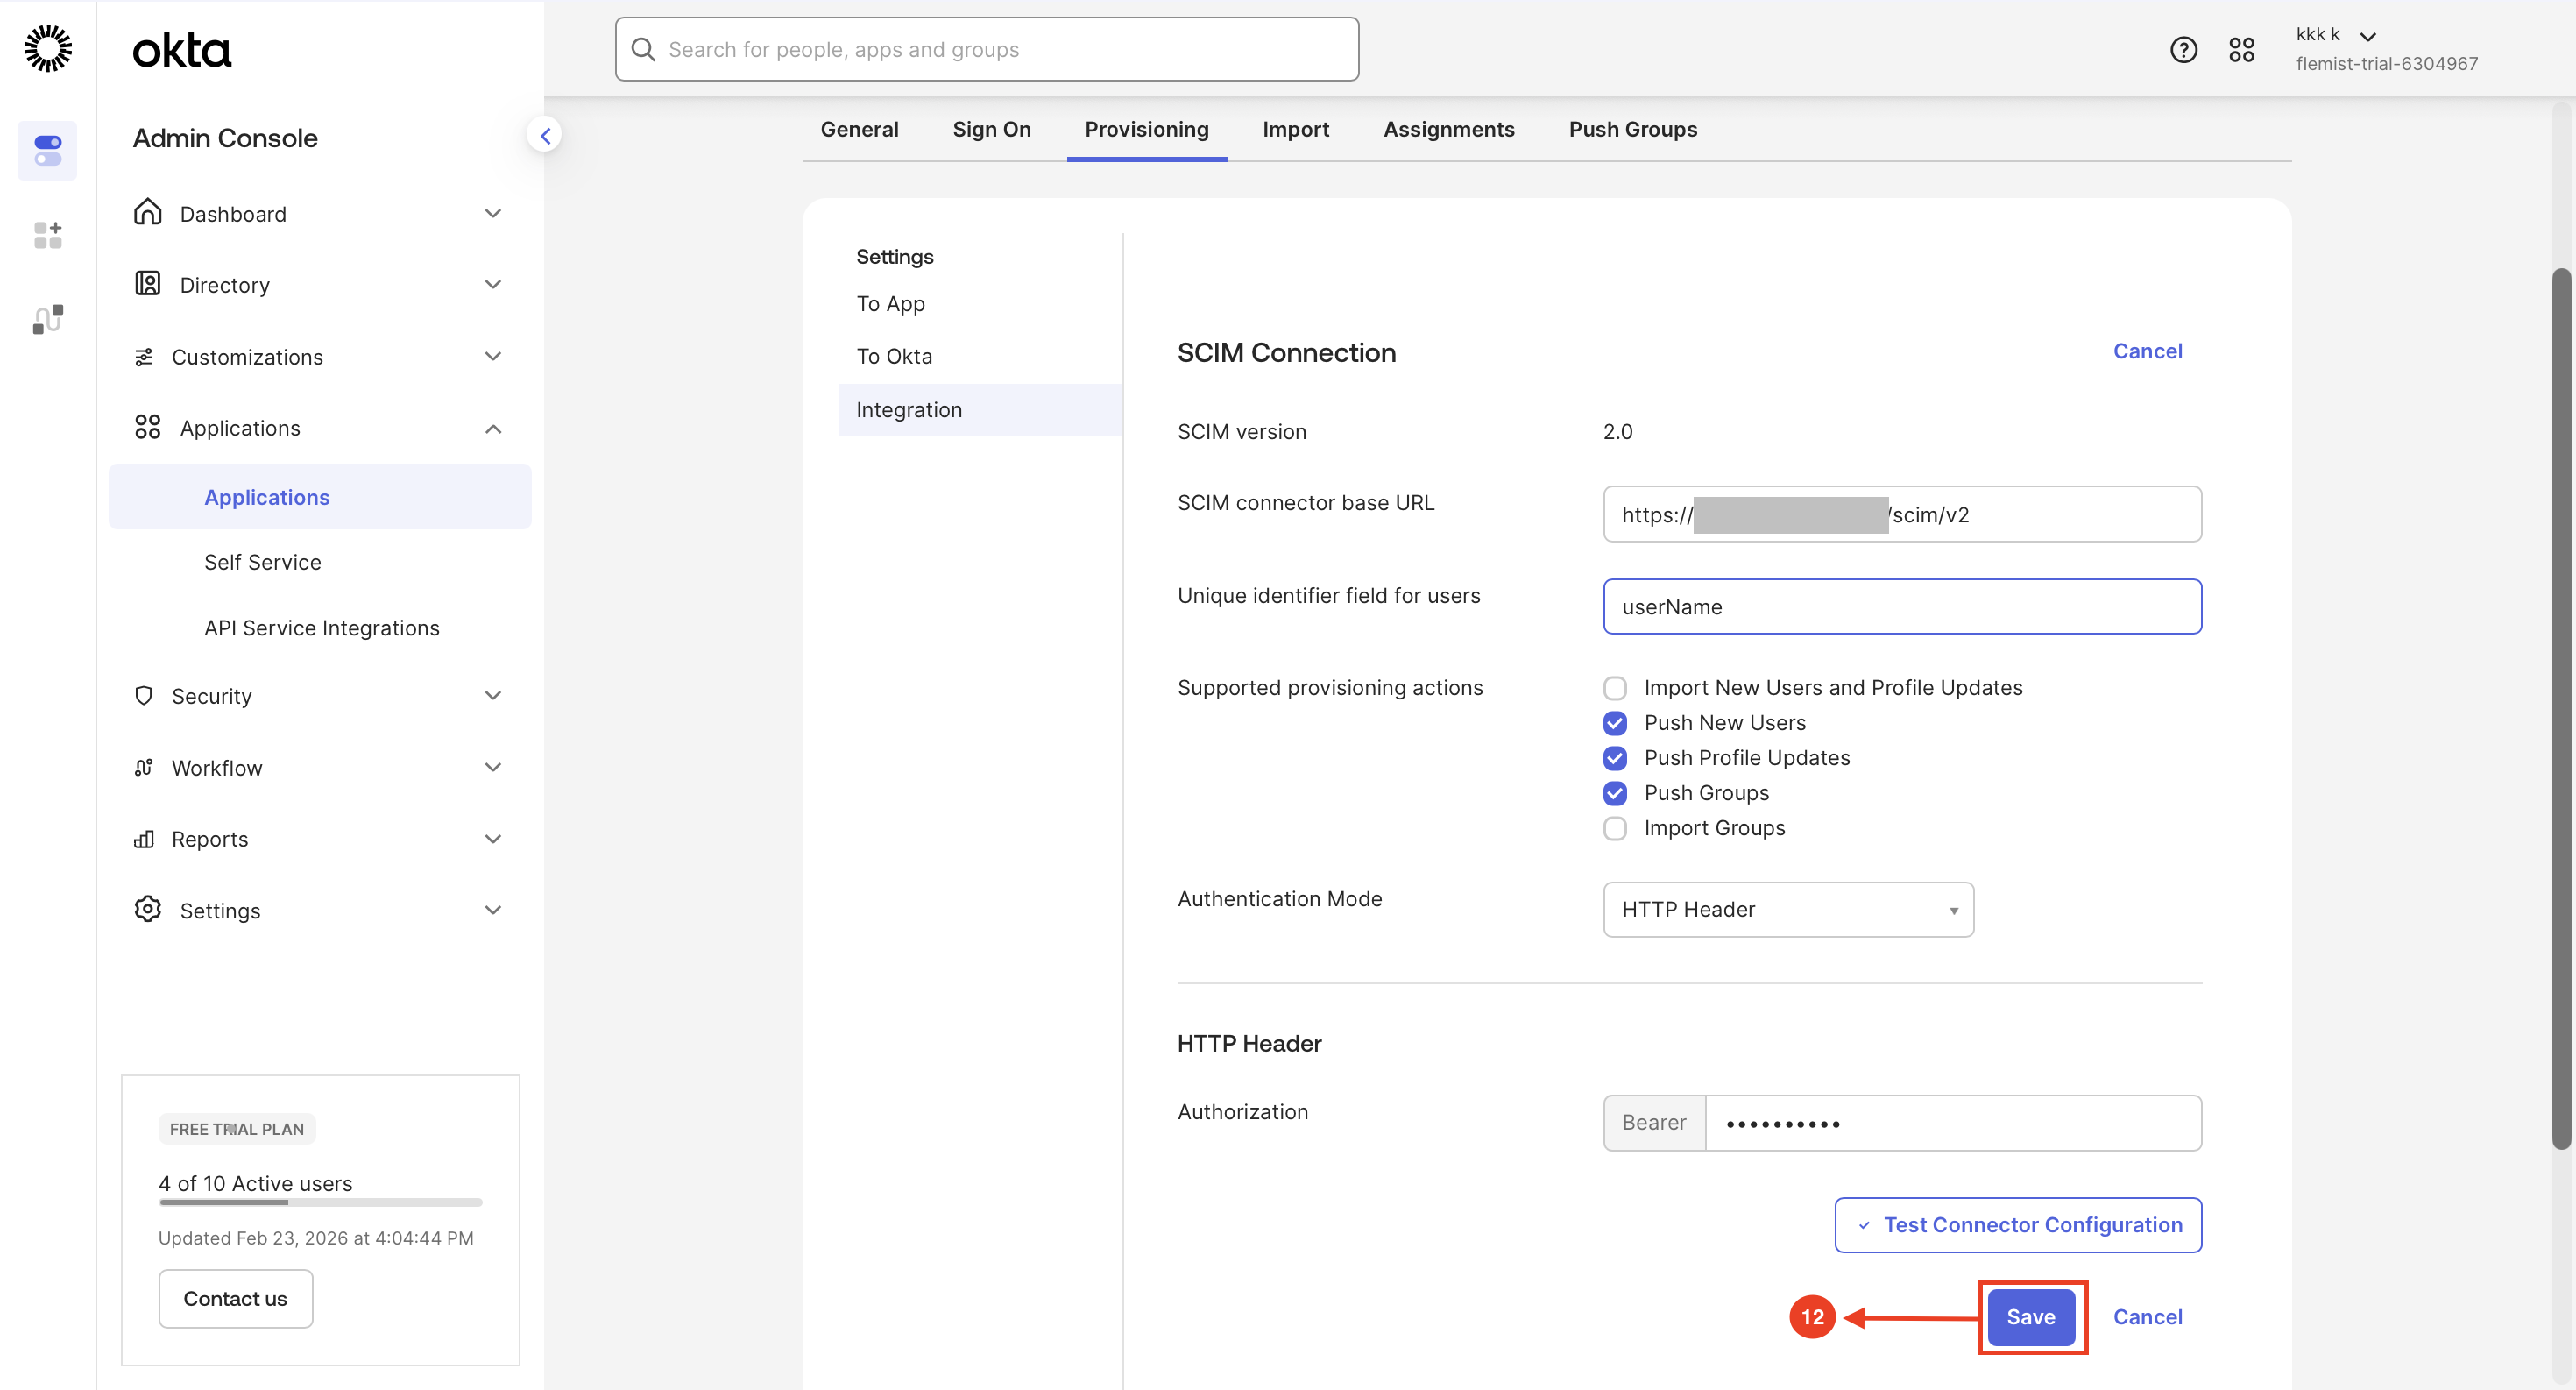The height and width of the screenshot is (1390, 2576).
Task: Collapse sidebar with the arrow button
Action: [545, 135]
